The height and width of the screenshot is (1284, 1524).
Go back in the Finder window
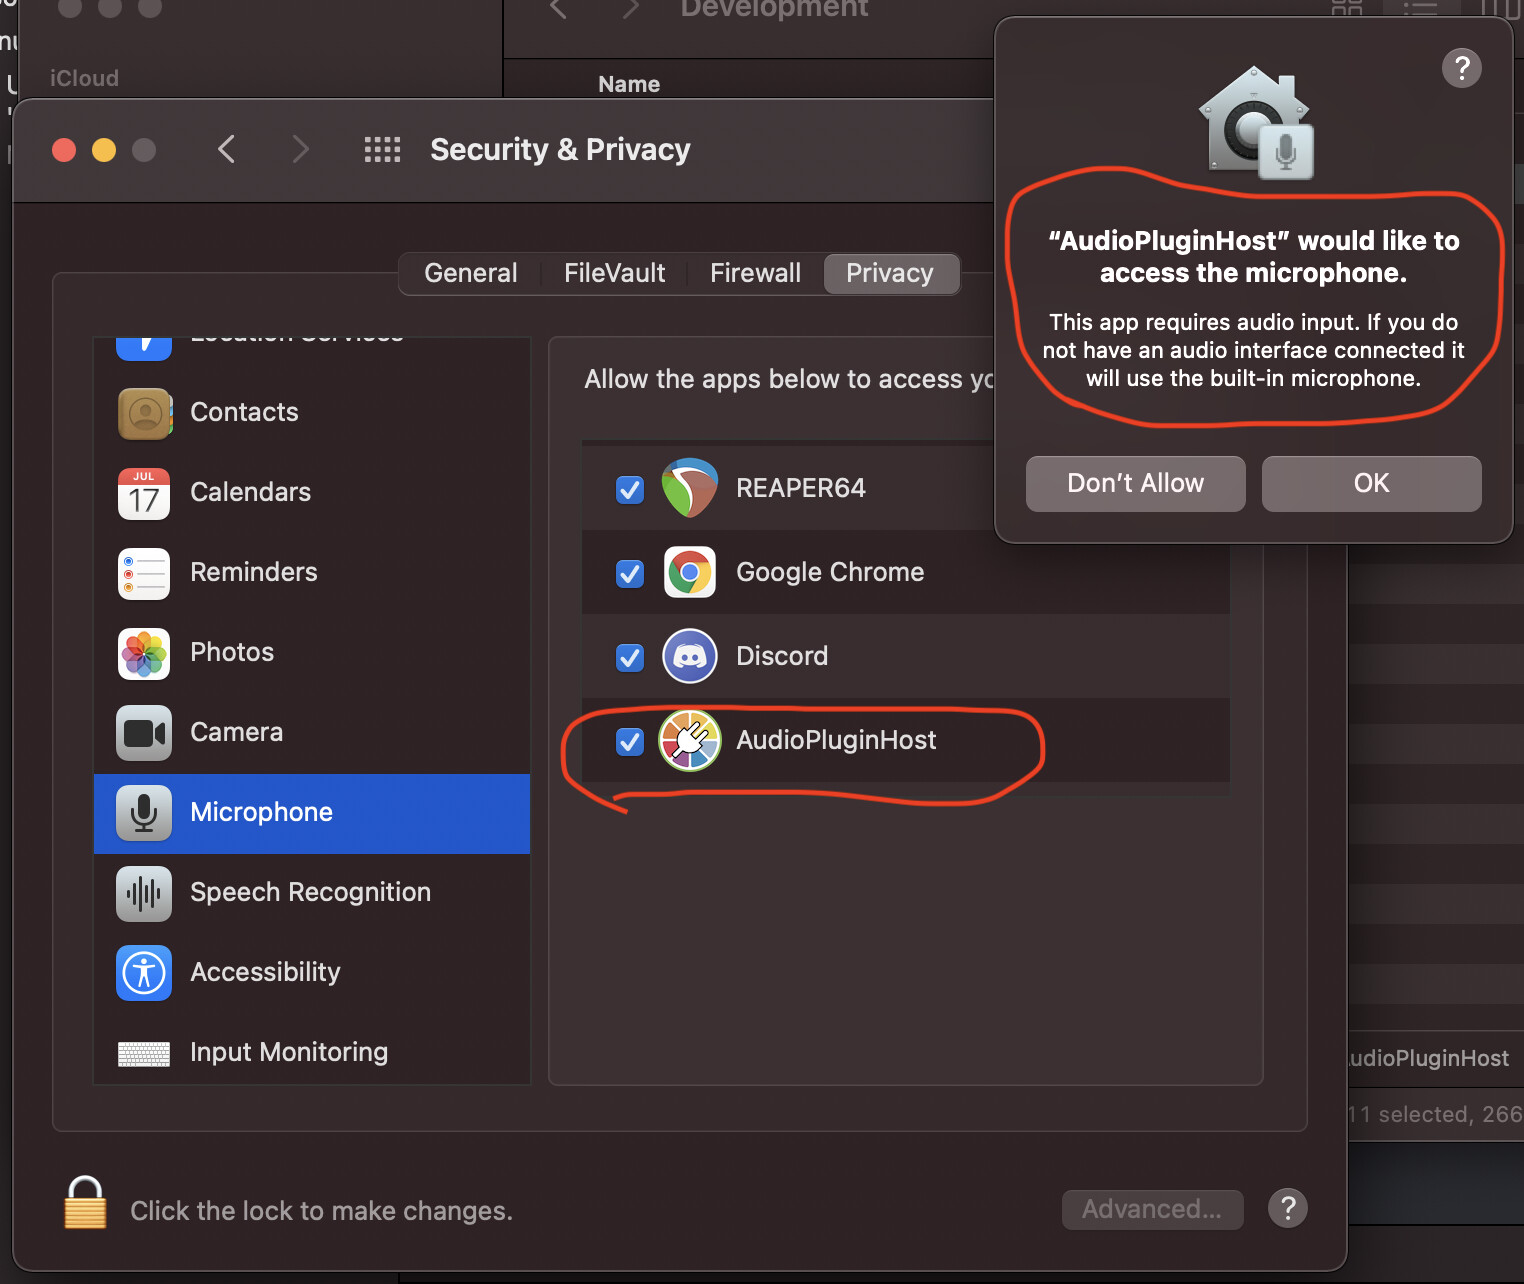pos(558,9)
